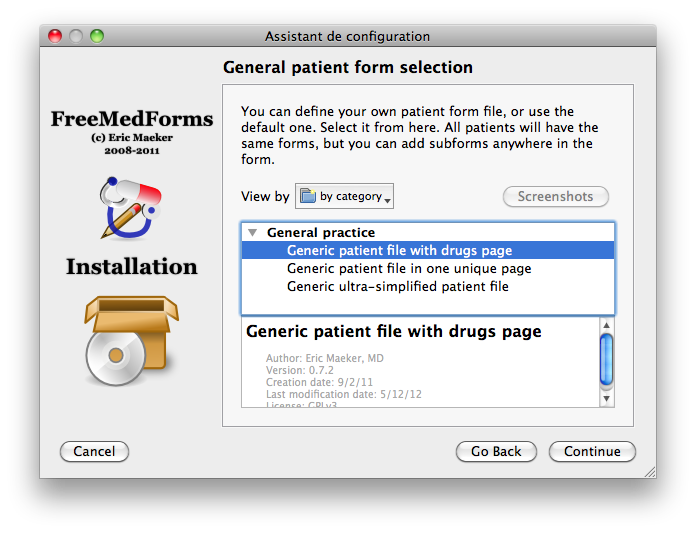This screenshot has height=533, width=696.
Task: Cancel the configuration assistant
Action: (94, 451)
